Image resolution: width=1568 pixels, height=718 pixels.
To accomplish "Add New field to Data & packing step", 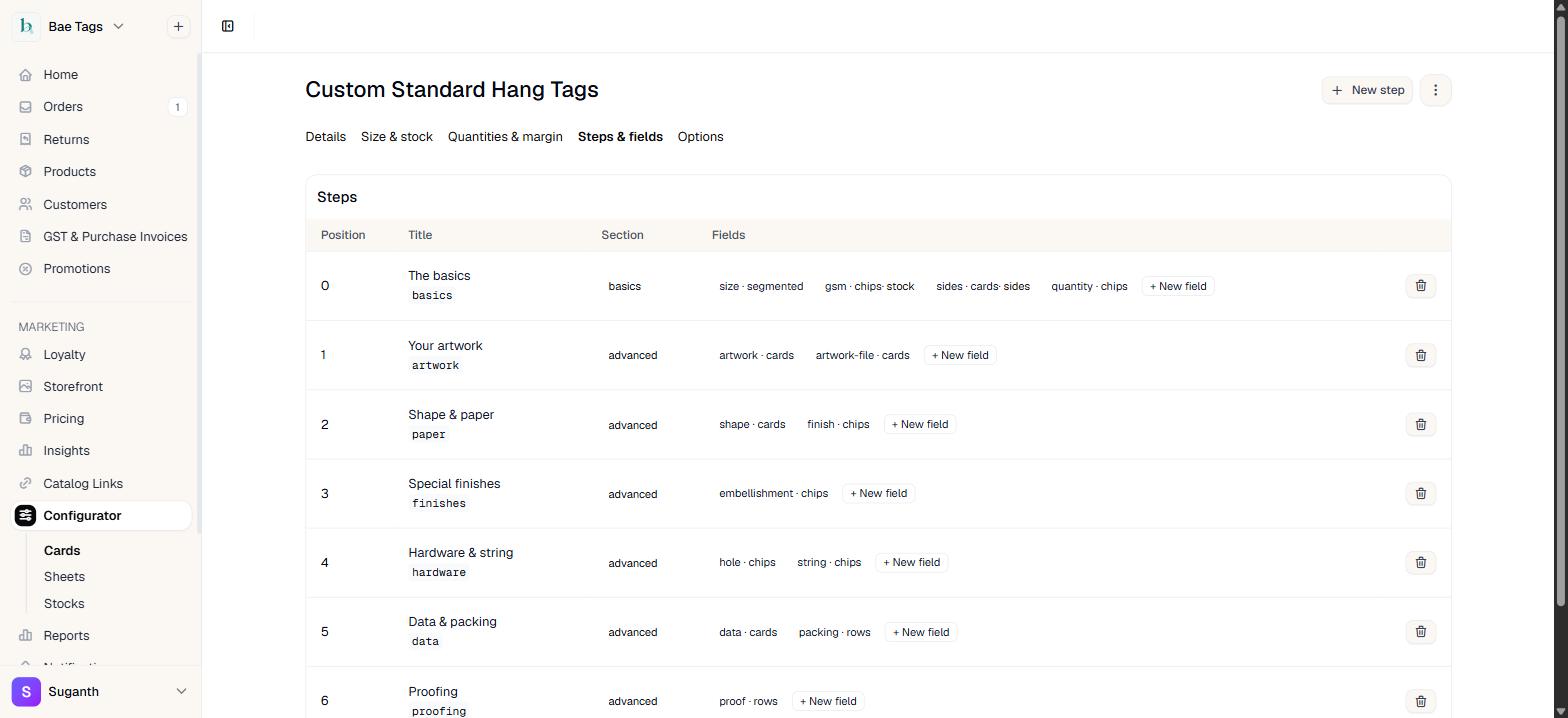I will (x=921, y=632).
